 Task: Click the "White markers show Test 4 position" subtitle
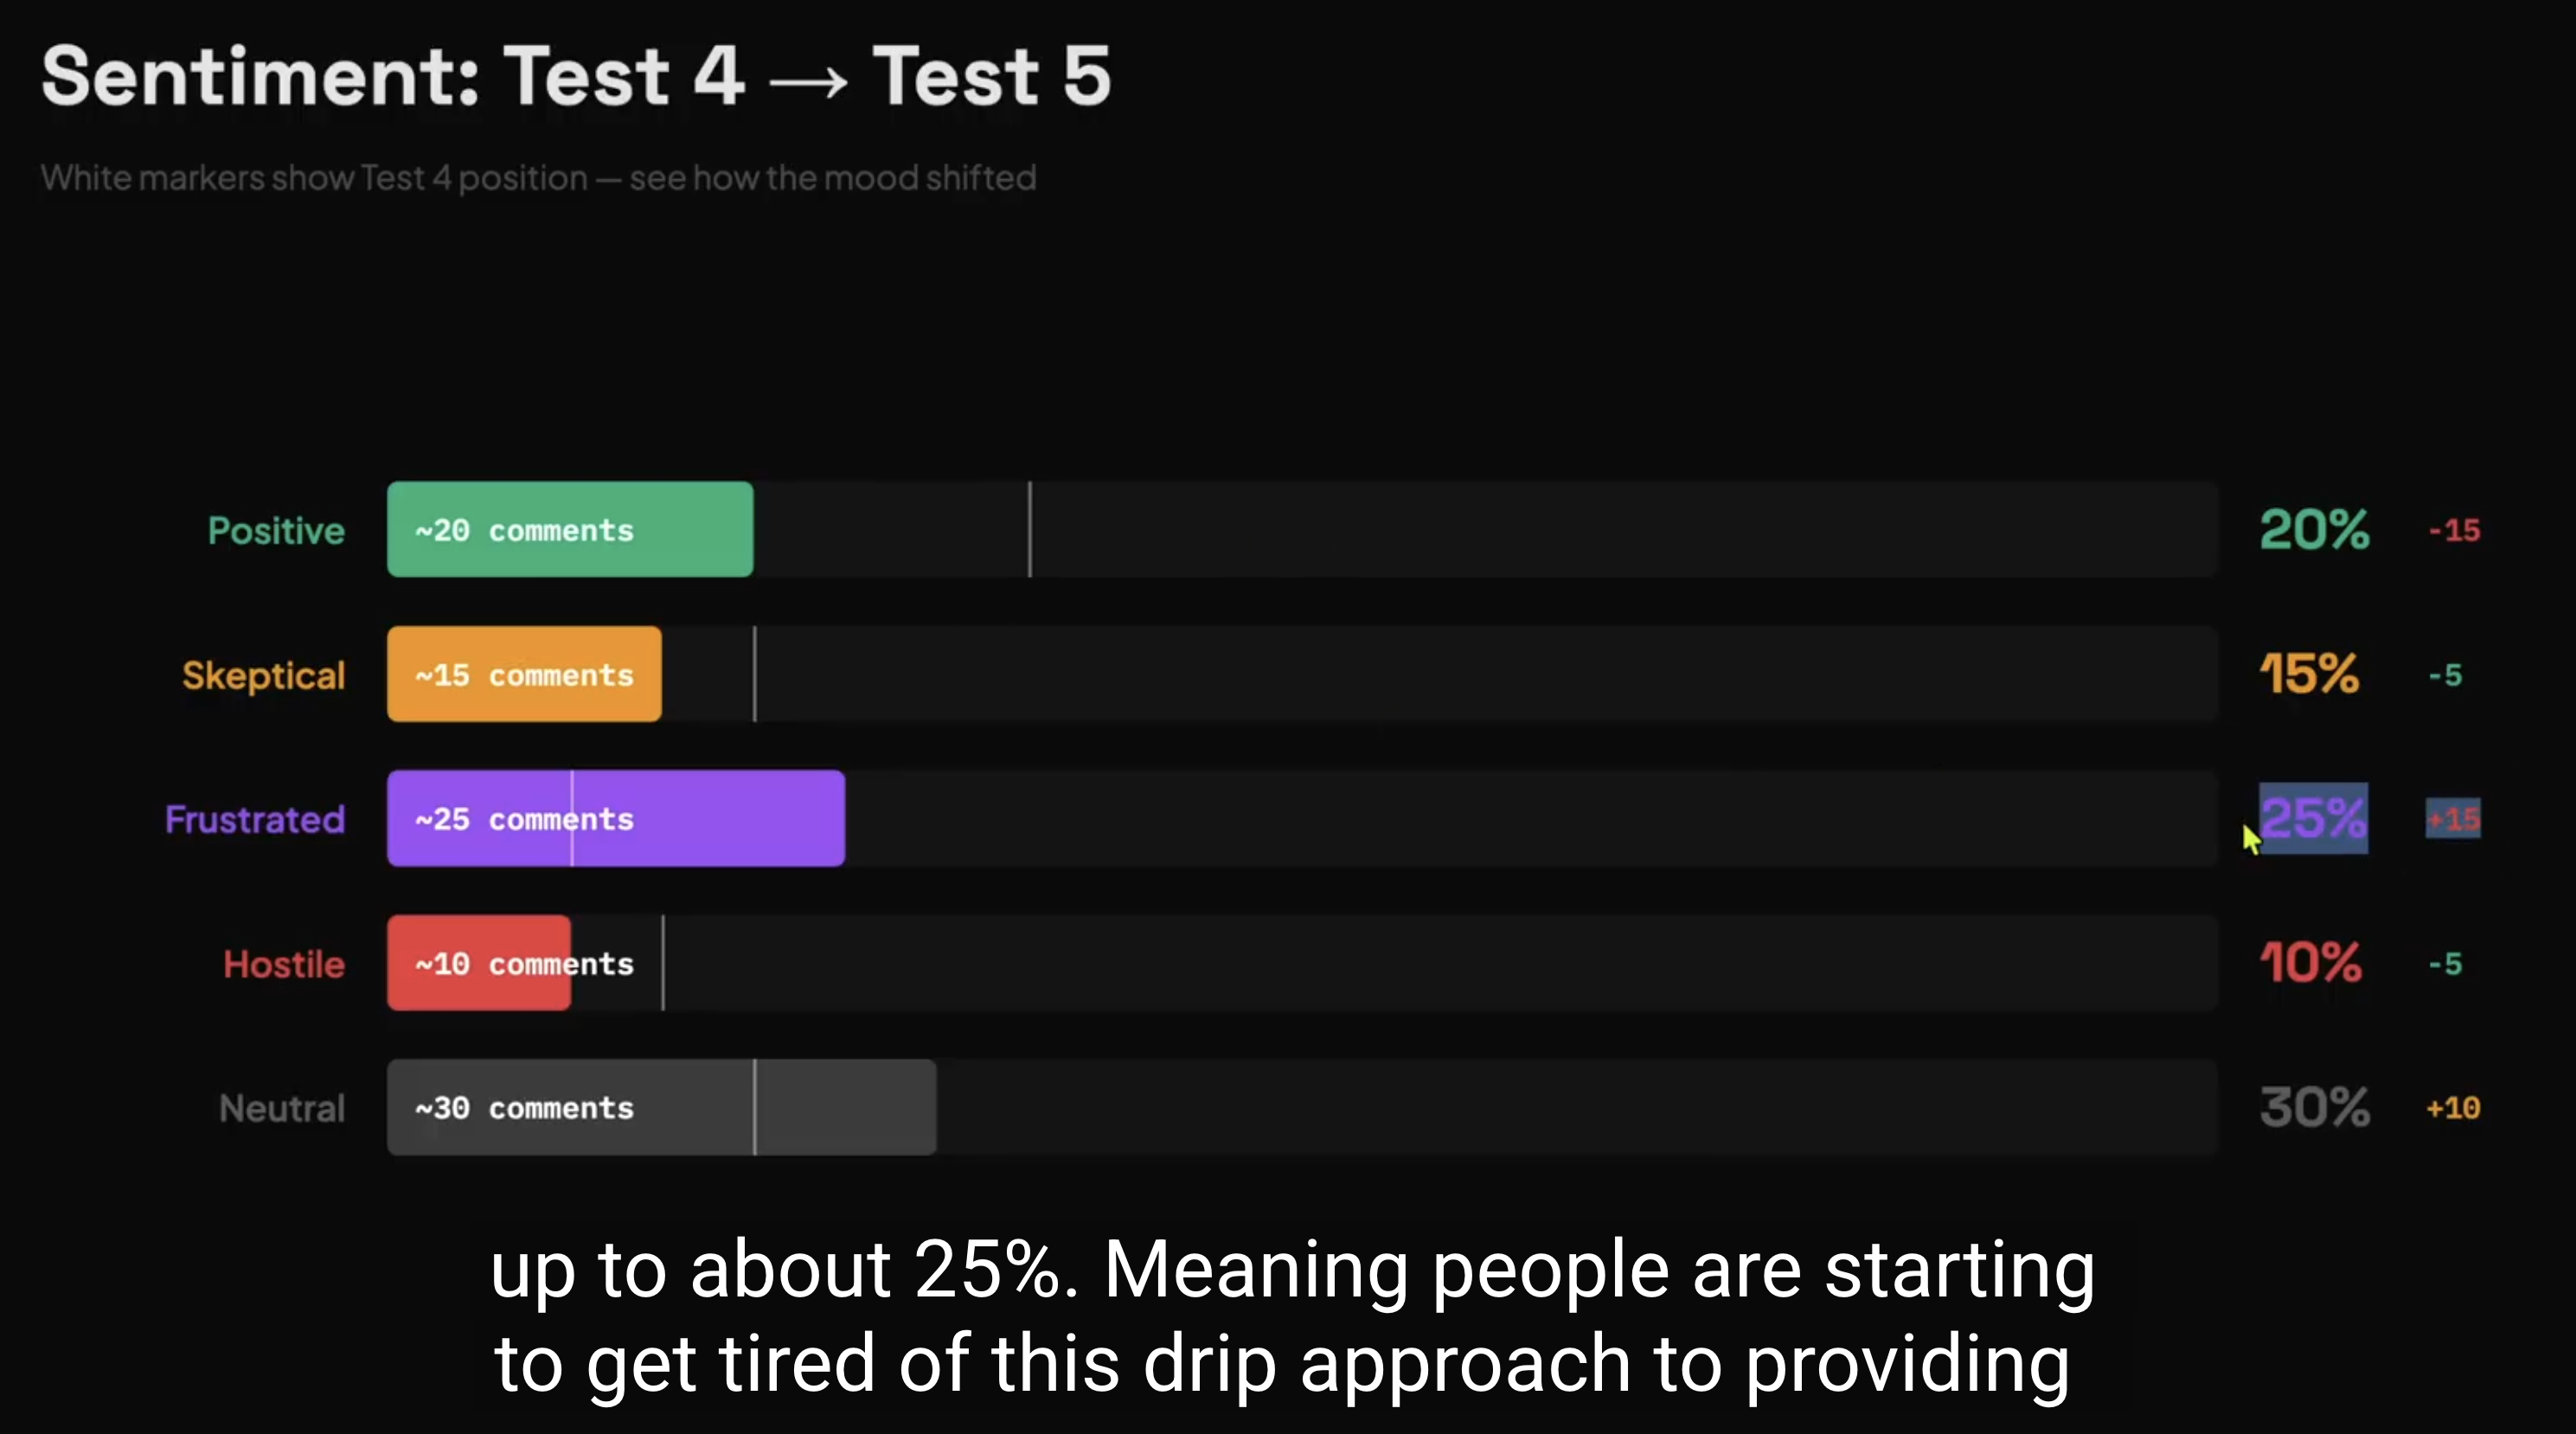(538, 178)
